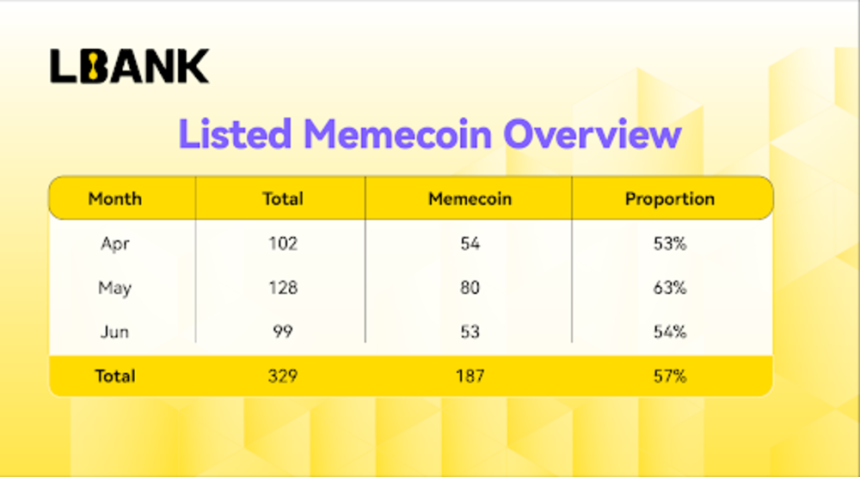Click the April memecoin value 54

pos(470,243)
